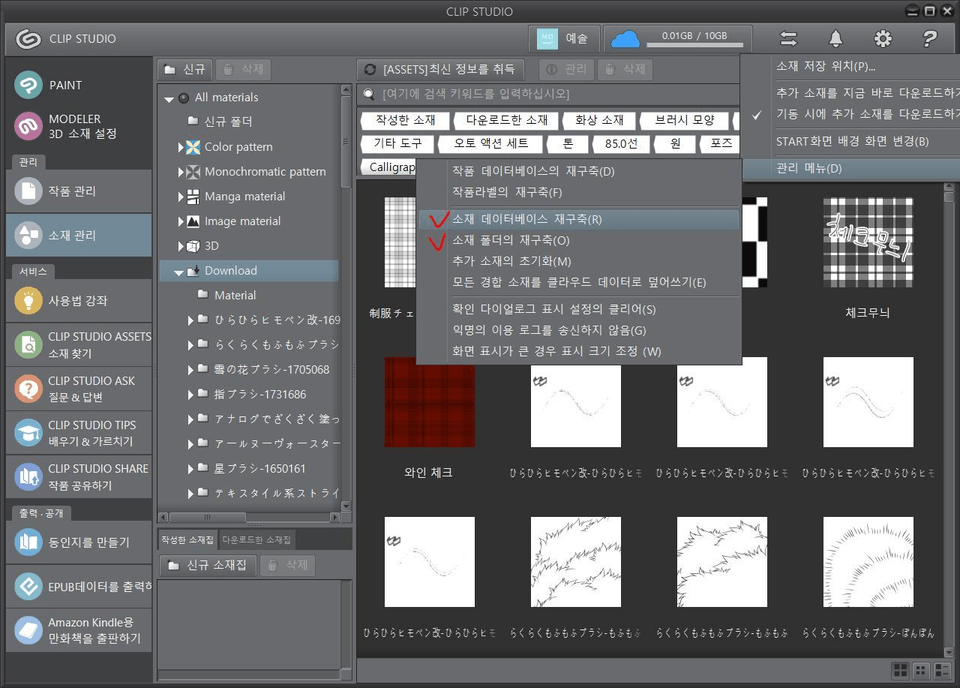Open notifications bell icon
Image resolution: width=960 pixels, height=688 pixels.
pyautogui.click(x=835, y=39)
